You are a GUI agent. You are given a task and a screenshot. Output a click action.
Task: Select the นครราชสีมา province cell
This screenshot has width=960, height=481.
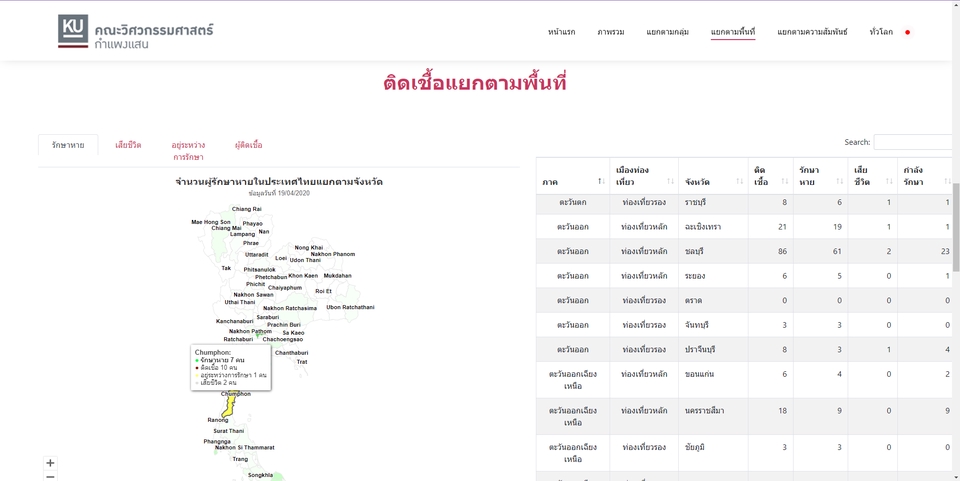(x=713, y=416)
